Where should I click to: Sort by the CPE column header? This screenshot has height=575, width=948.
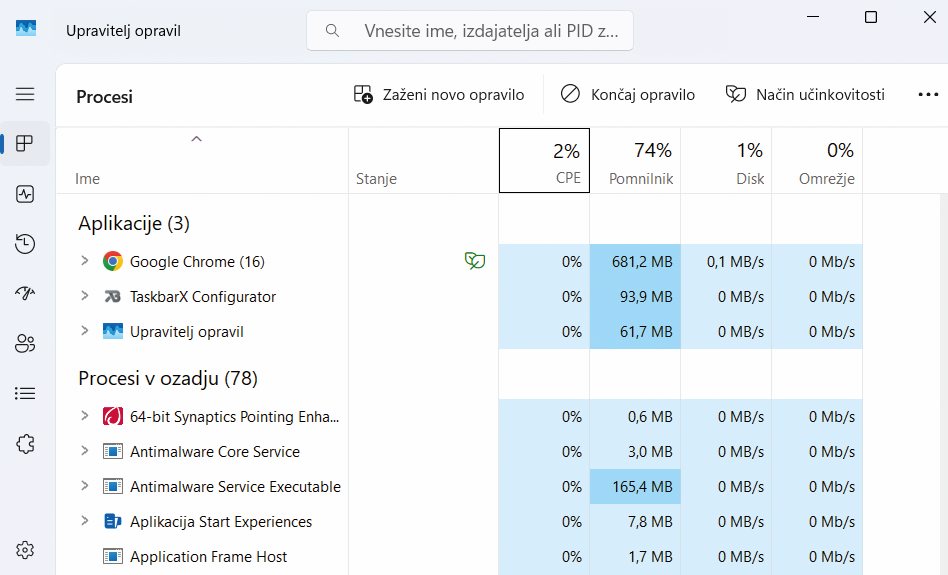pyautogui.click(x=544, y=161)
